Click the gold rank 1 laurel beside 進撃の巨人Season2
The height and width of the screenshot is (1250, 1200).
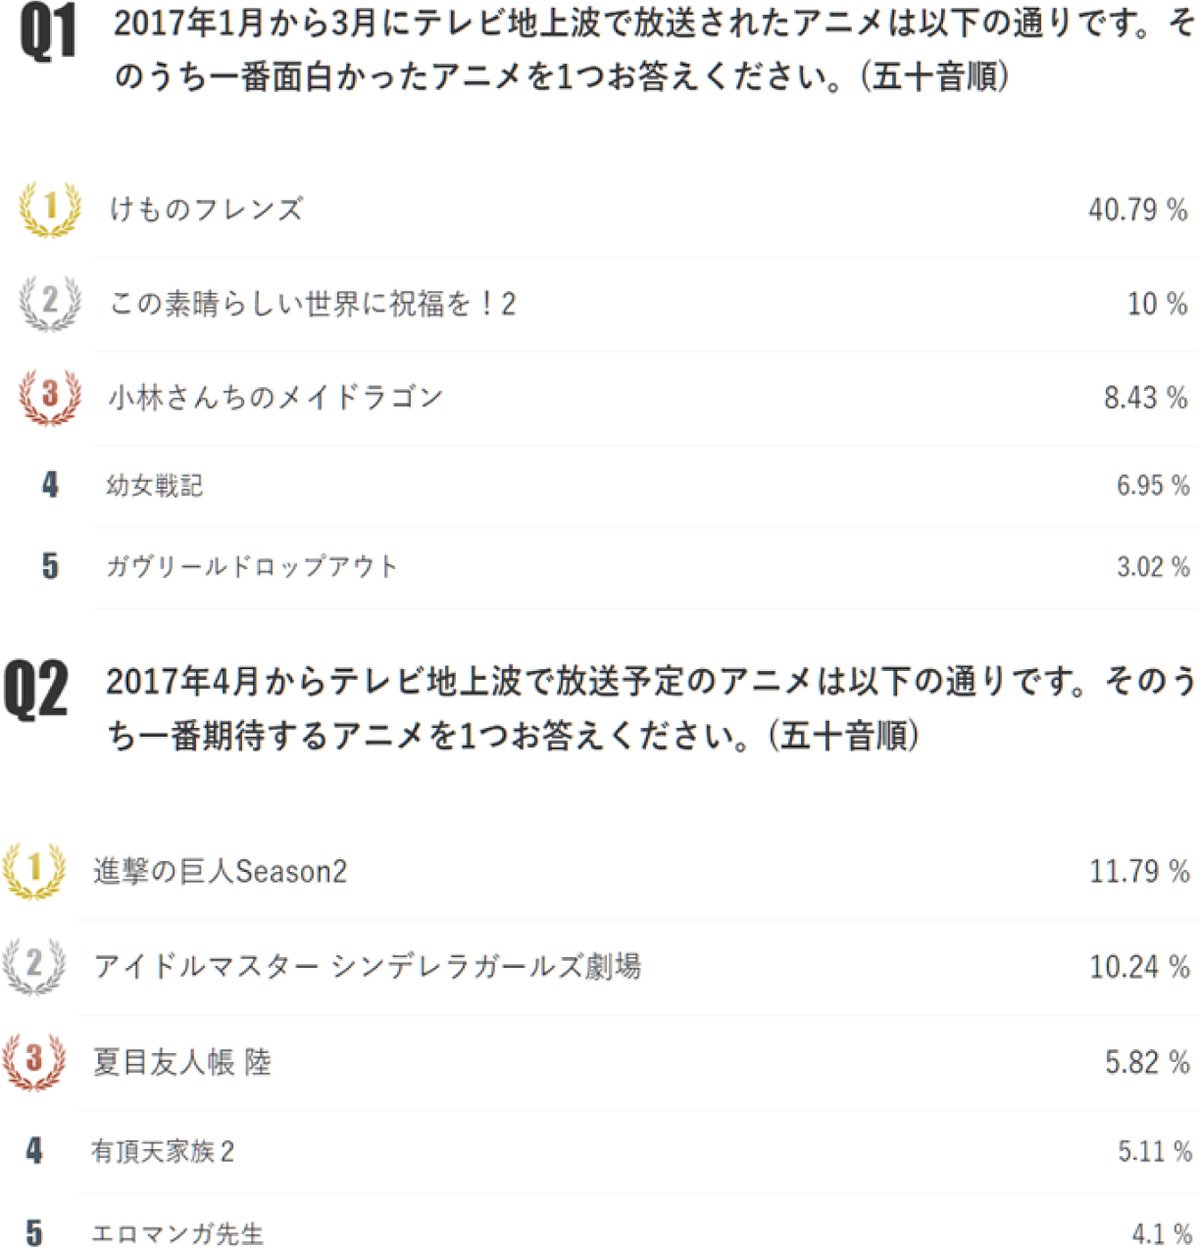tap(34, 871)
